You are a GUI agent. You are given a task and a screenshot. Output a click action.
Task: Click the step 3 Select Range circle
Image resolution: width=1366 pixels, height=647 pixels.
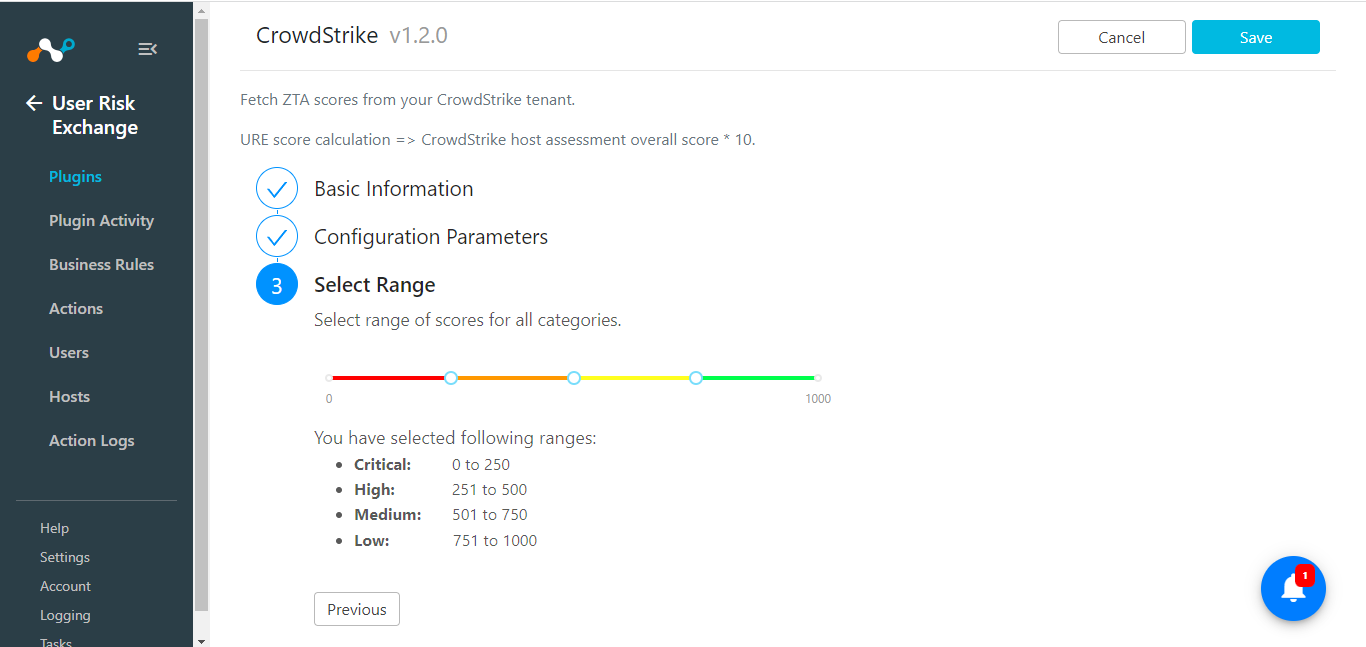[277, 285]
